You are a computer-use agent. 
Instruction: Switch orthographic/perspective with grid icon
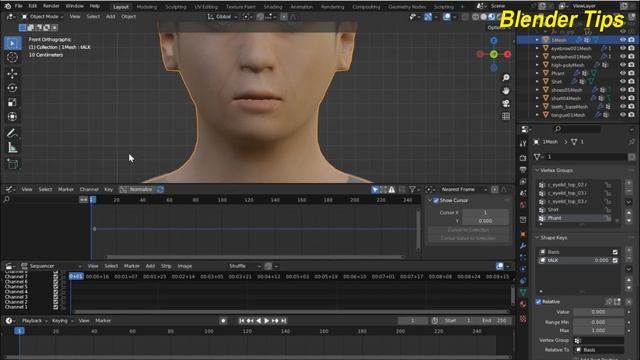point(506,116)
